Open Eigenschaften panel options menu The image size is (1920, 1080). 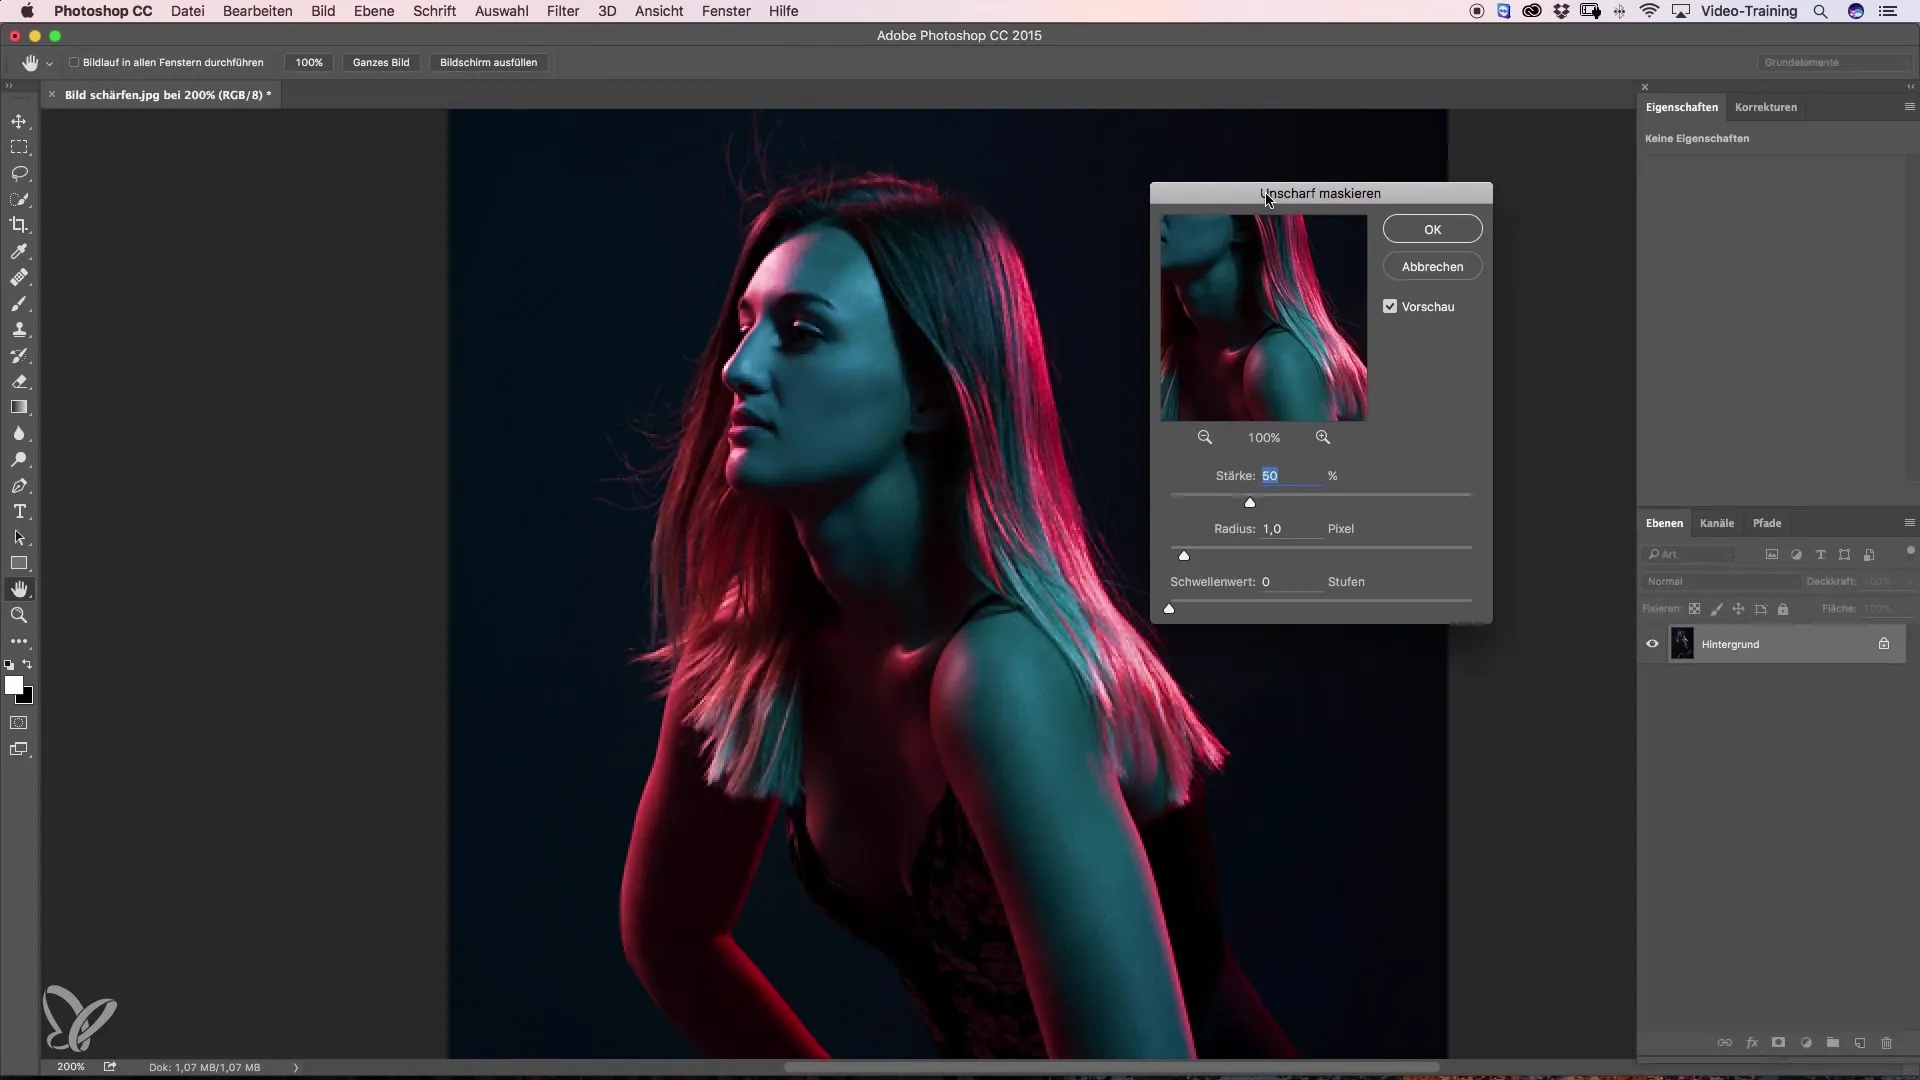click(x=1909, y=107)
